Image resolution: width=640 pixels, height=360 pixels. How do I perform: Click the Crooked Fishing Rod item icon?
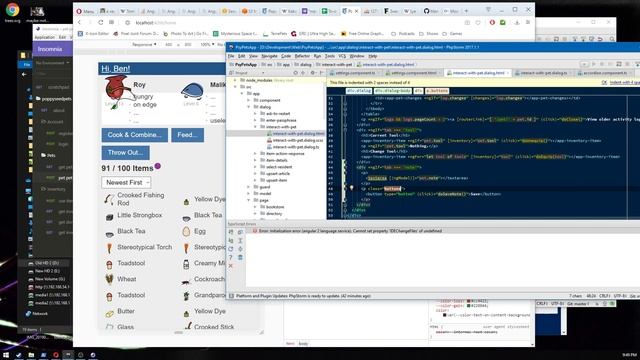[109, 199]
